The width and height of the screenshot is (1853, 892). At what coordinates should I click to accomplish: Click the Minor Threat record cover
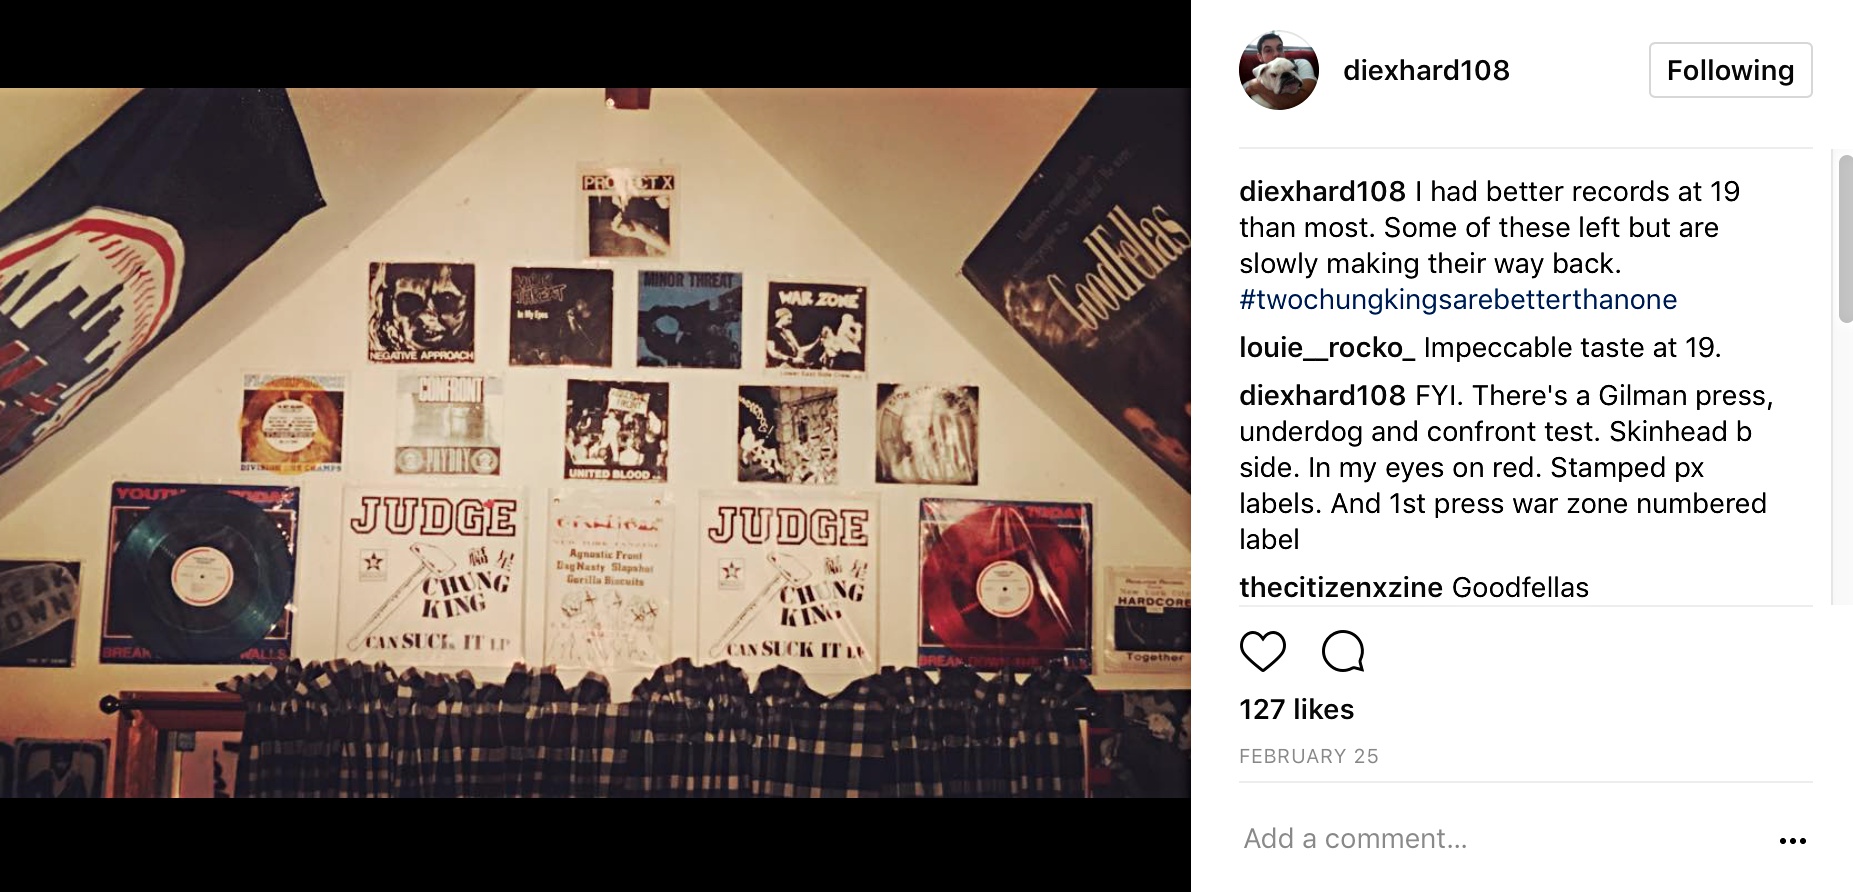click(x=689, y=319)
